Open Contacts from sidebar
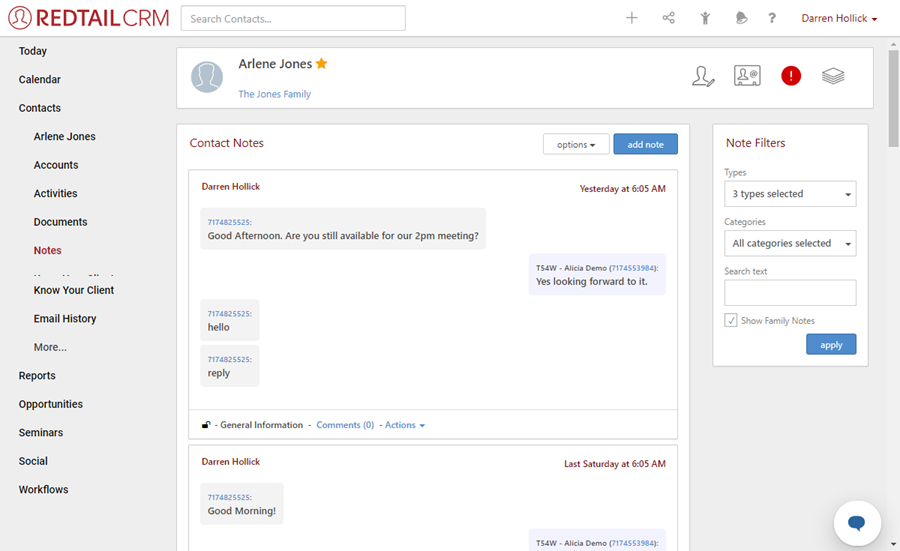 pos(40,108)
